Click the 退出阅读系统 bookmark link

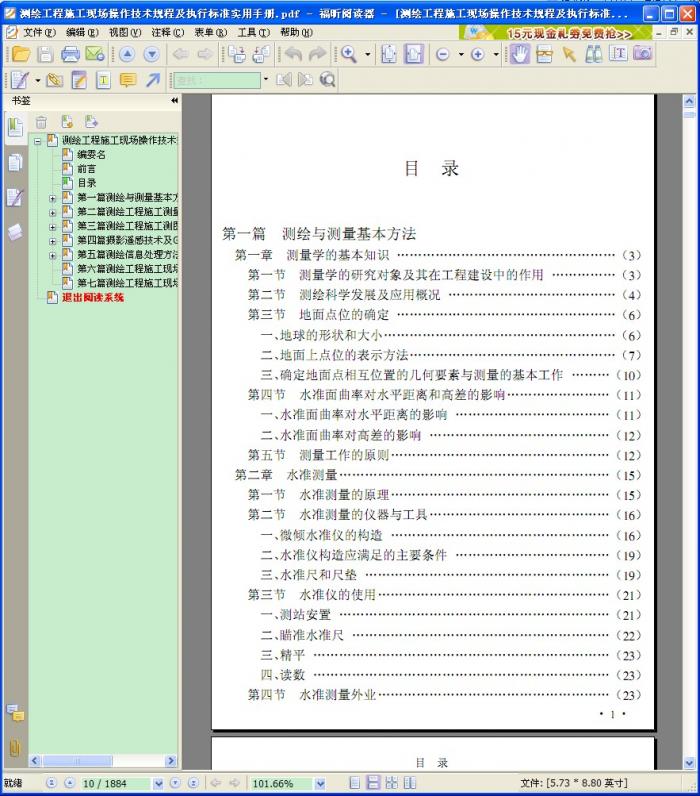(93, 297)
